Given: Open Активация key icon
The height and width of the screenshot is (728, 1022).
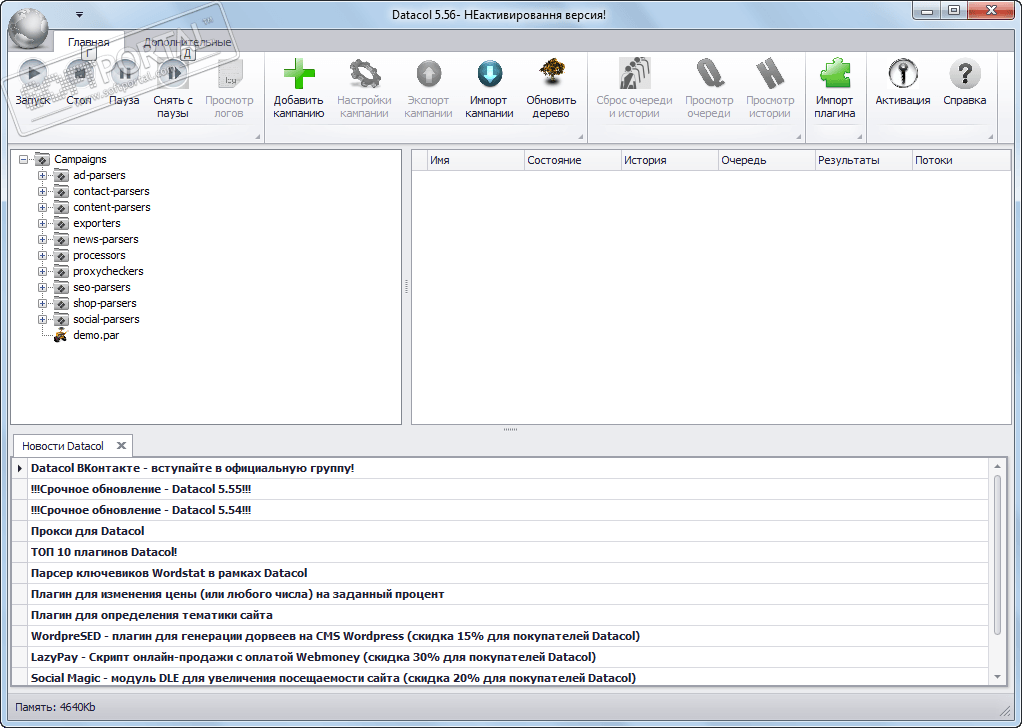Looking at the screenshot, I should pos(903,74).
